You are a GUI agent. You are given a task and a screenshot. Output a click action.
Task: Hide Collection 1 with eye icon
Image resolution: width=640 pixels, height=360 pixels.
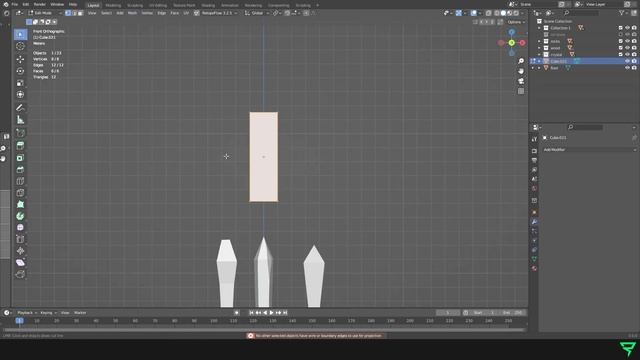[627, 28]
